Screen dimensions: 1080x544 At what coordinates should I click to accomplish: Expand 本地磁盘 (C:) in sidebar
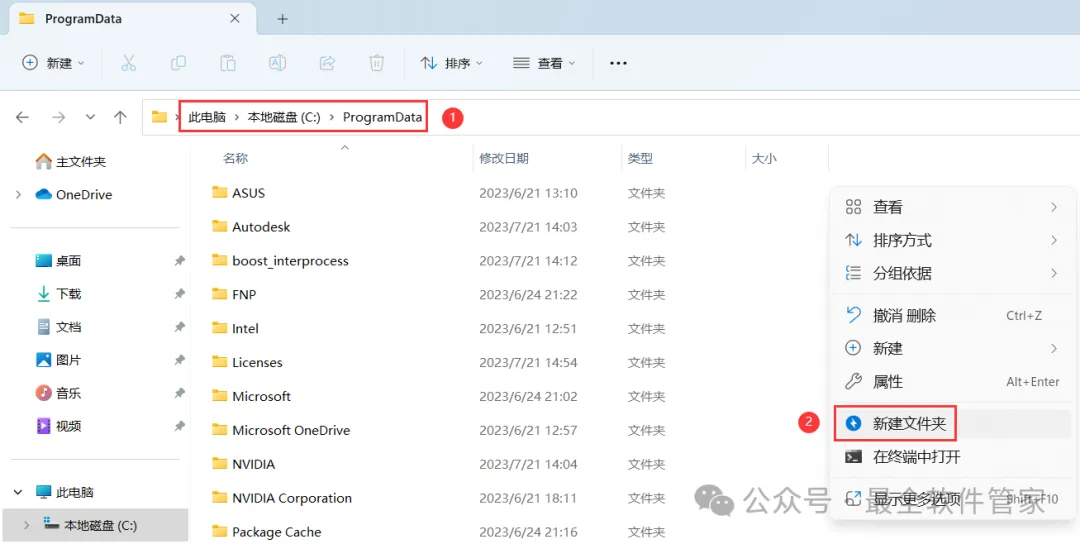click(27, 525)
